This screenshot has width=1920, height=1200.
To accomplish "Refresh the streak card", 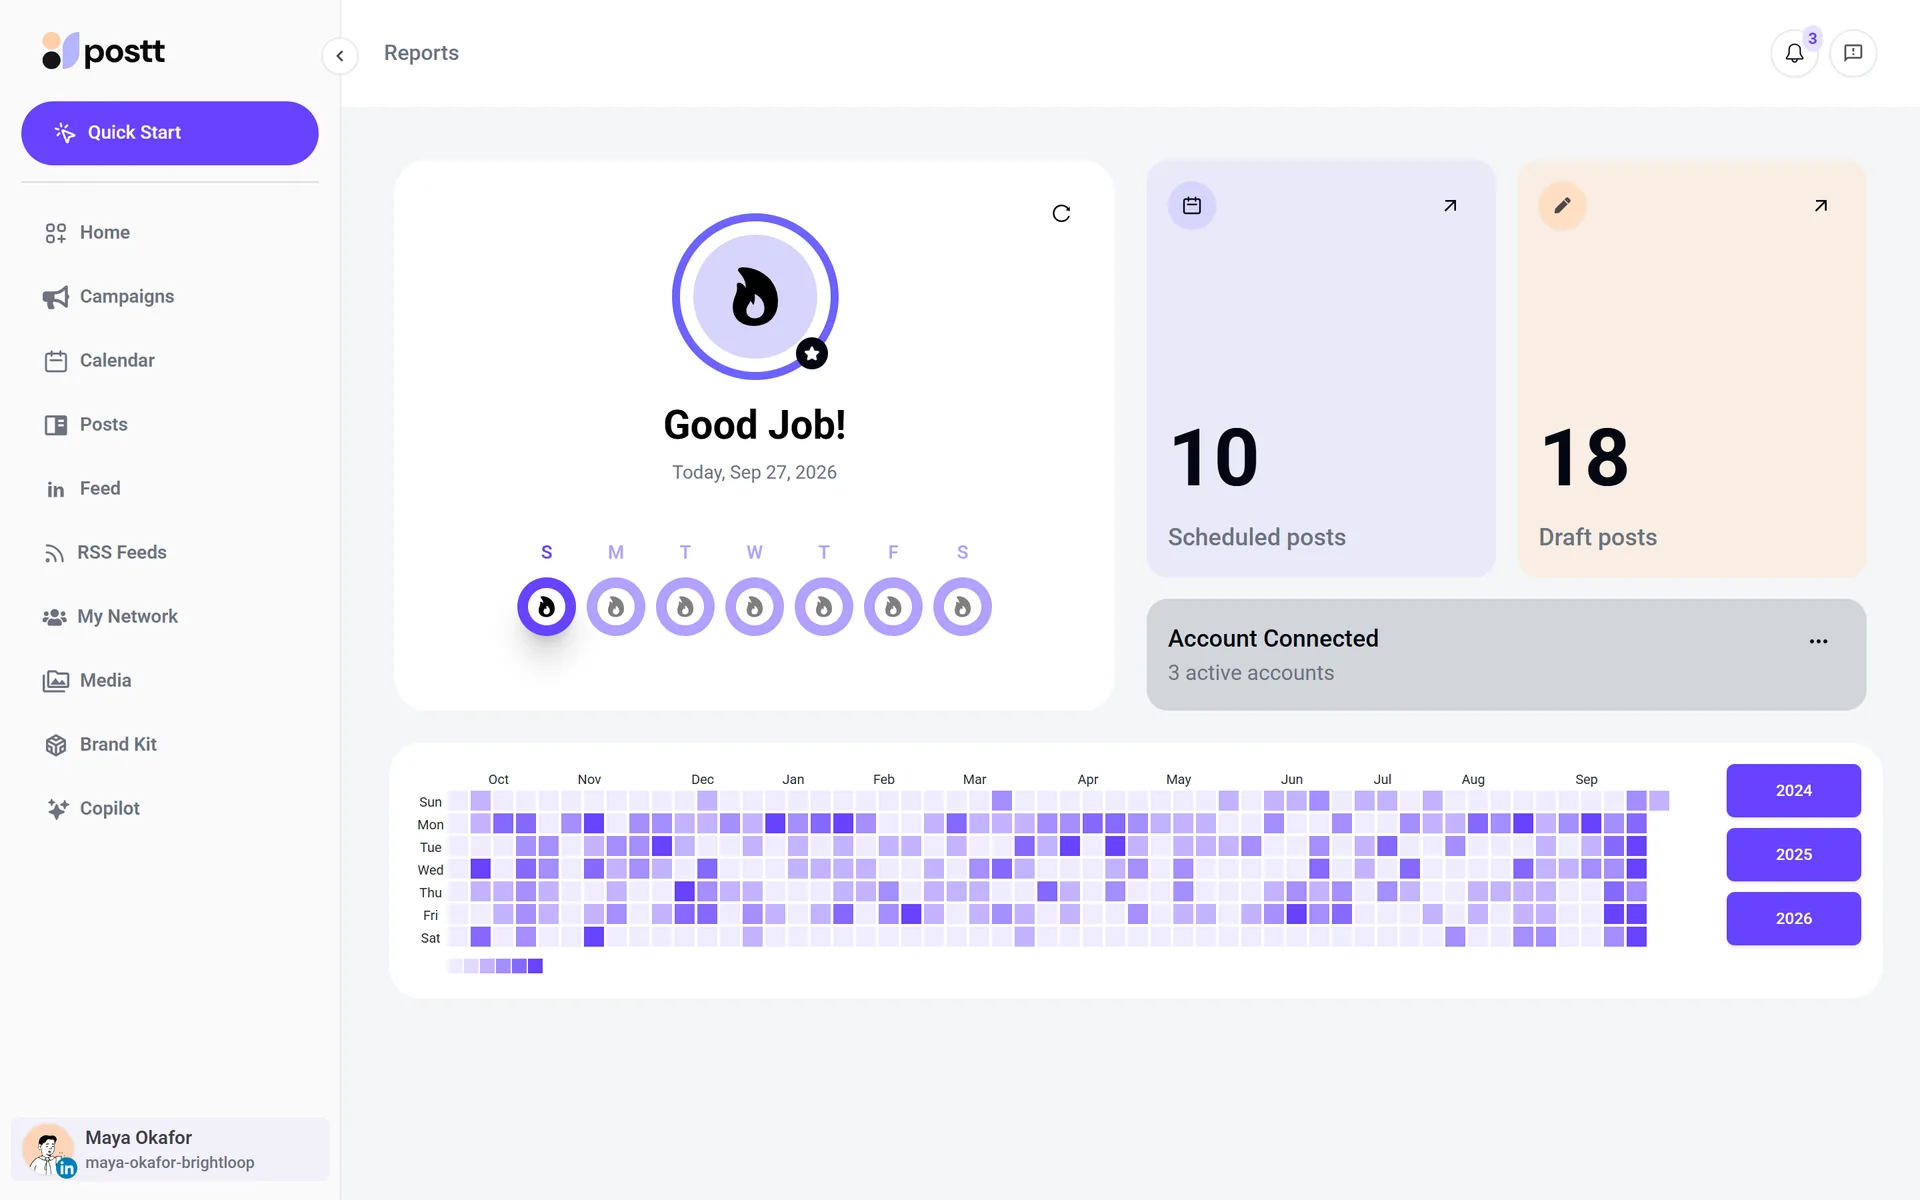I will 1061,213.
